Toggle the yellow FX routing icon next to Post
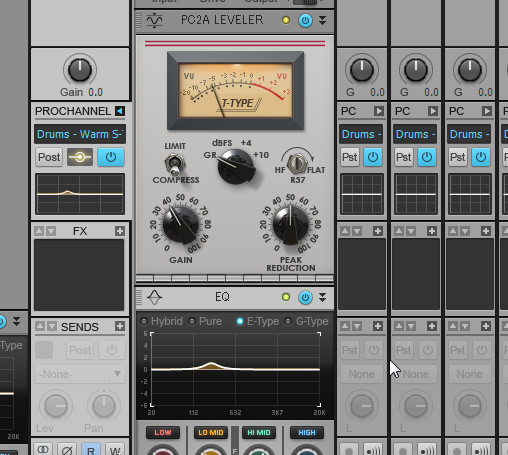This screenshot has height=455, width=508. [80, 157]
